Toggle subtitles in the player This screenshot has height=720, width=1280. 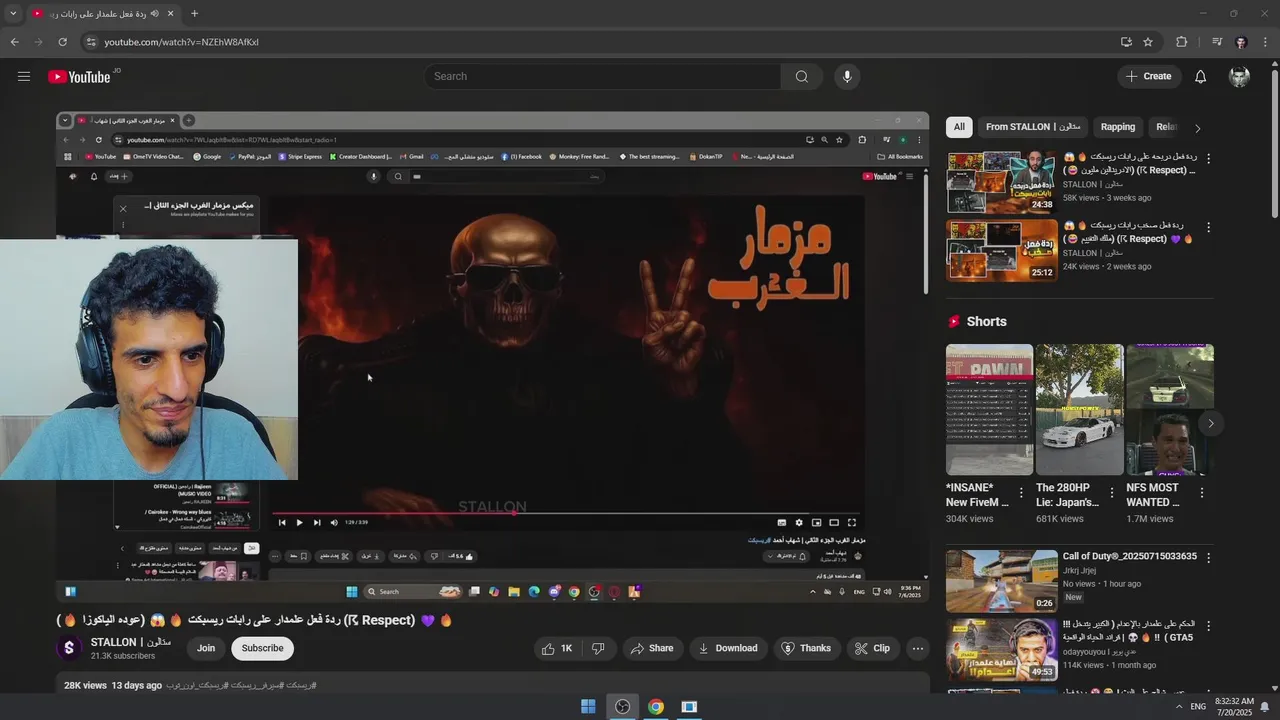pos(781,522)
